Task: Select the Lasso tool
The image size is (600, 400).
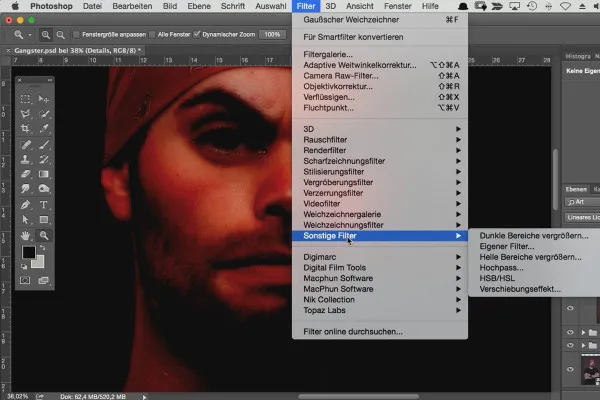Action: pyautogui.click(x=25, y=114)
